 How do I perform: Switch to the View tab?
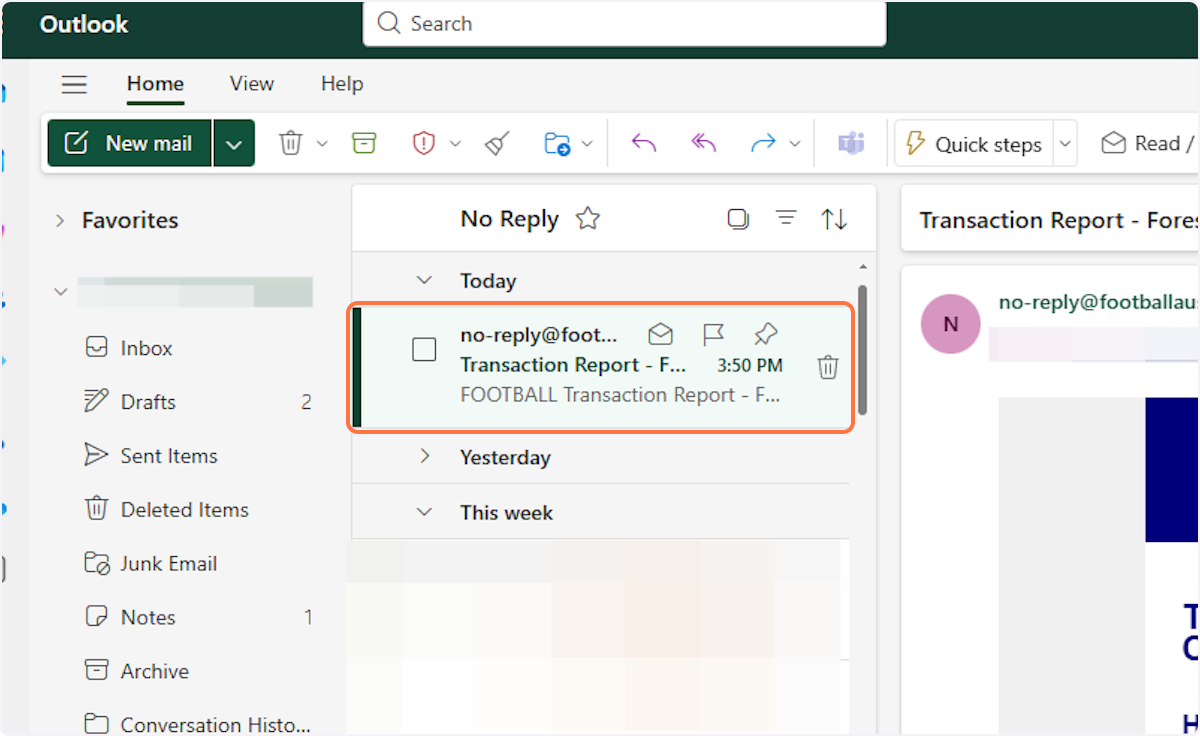251,84
